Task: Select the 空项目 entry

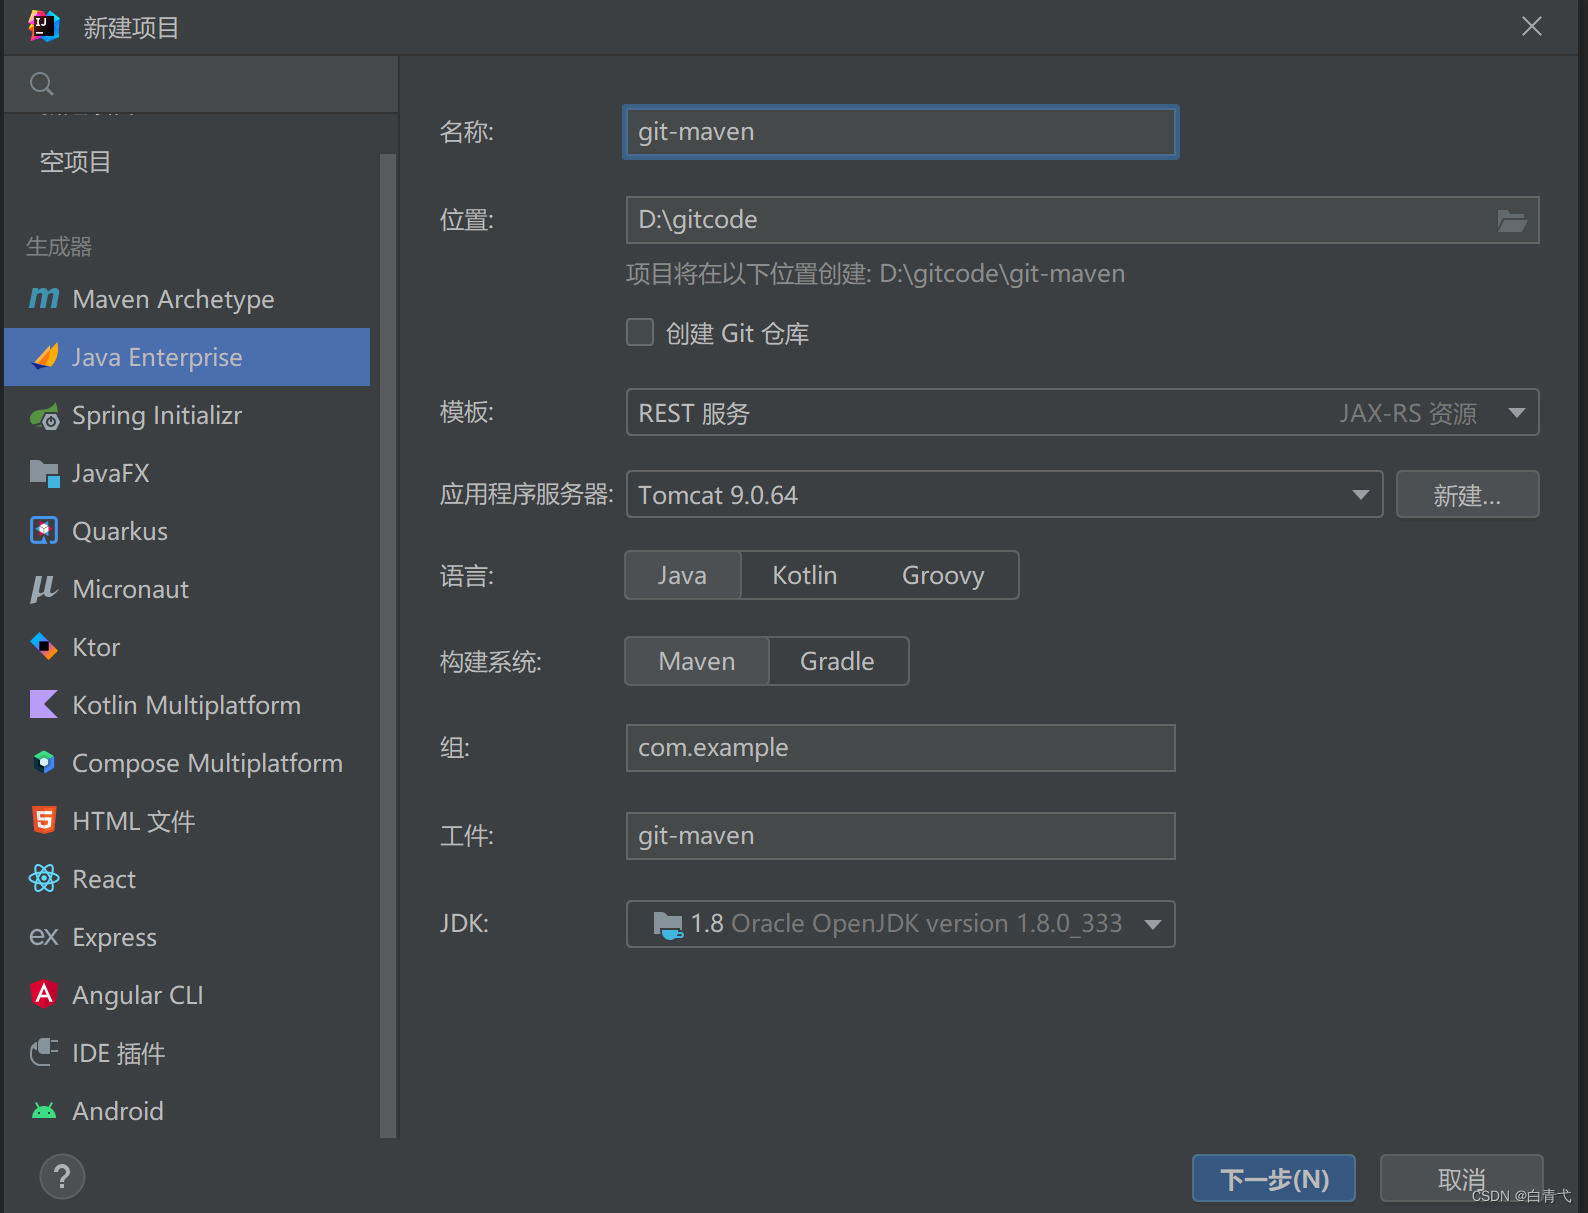Action: [187, 162]
